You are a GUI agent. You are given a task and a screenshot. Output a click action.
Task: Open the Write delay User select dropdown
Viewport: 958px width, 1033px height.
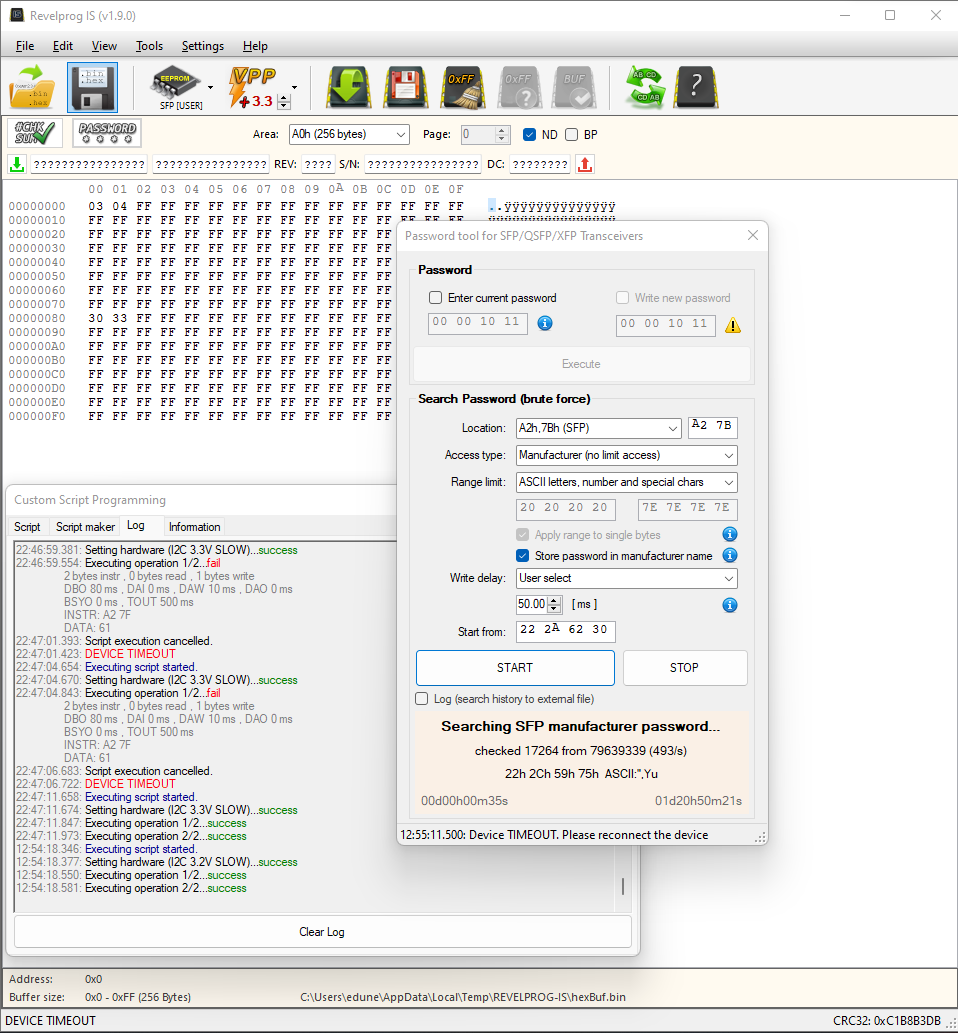(x=627, y=578)
